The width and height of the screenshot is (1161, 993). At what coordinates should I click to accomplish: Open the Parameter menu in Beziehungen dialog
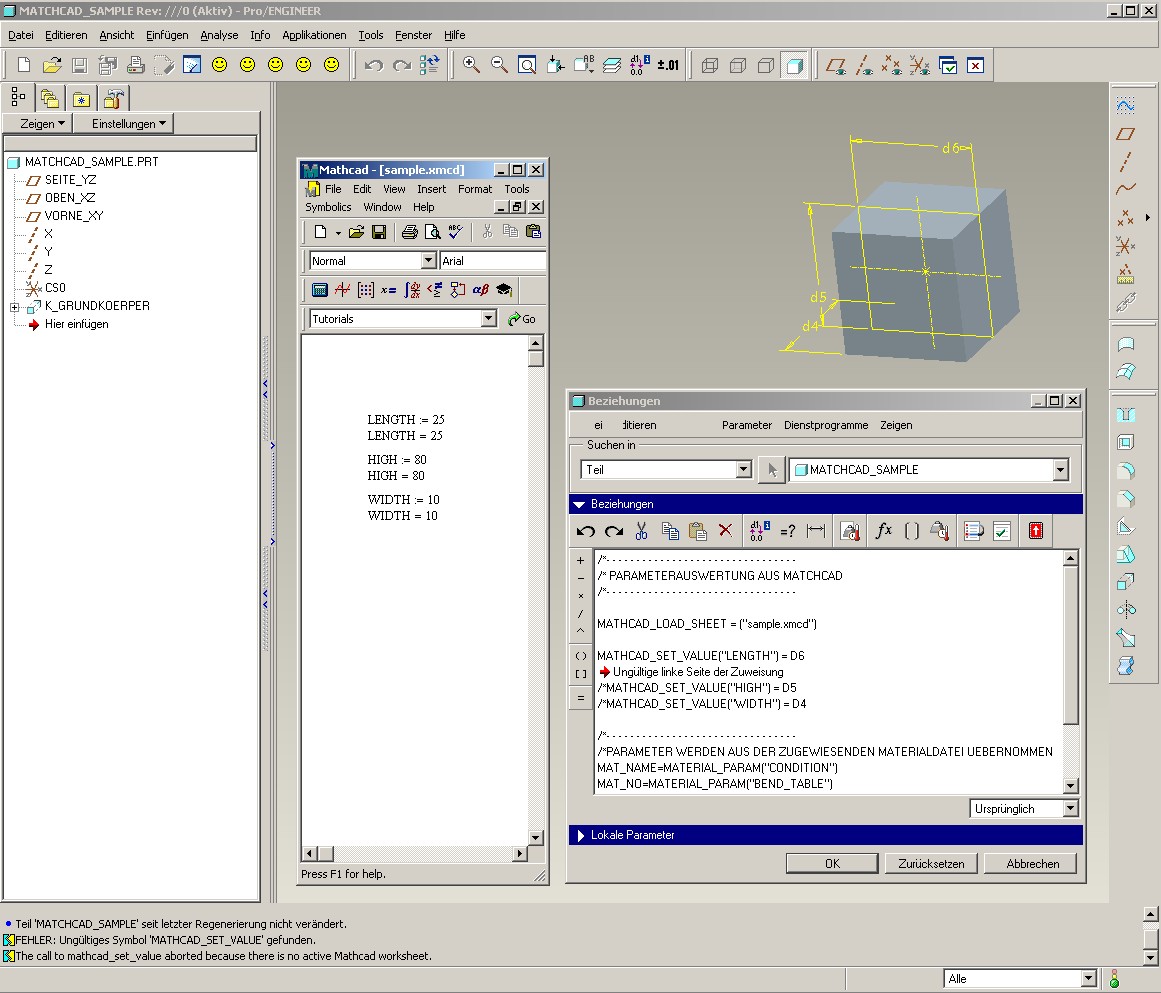[746, 425]
